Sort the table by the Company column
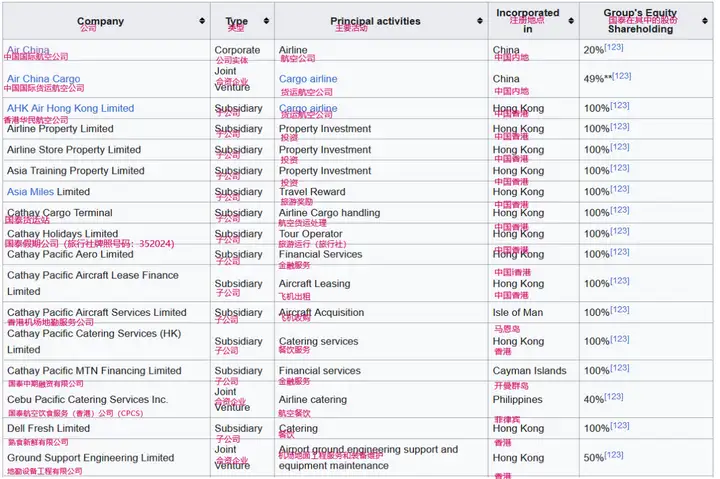Viewport: 720px width, 479px height. (x=202, y=21)
